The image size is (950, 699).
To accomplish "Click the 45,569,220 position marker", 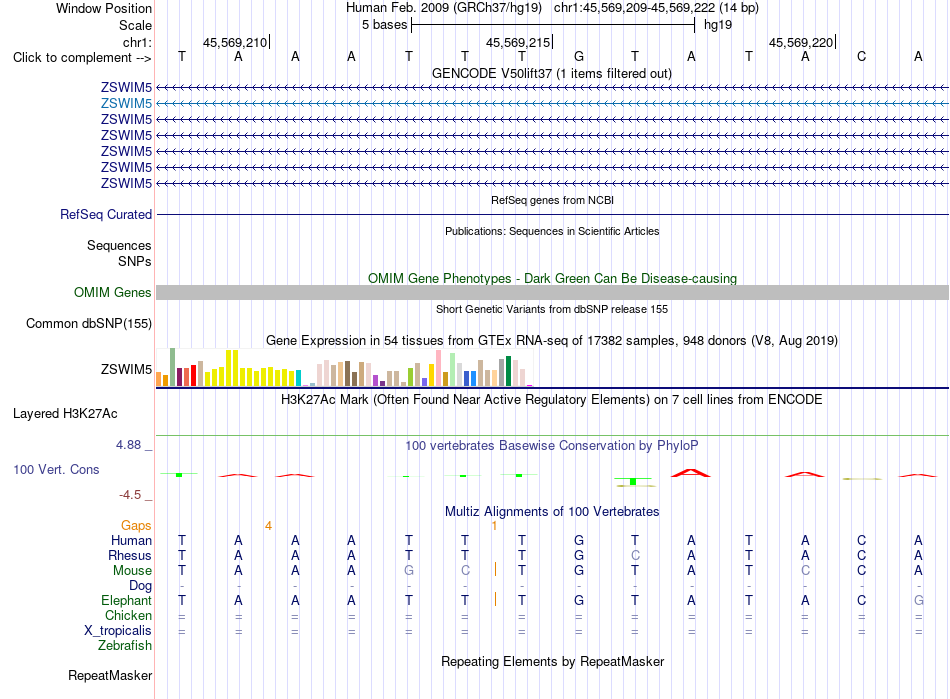I will pyautogui.click(x=802, y=42).
